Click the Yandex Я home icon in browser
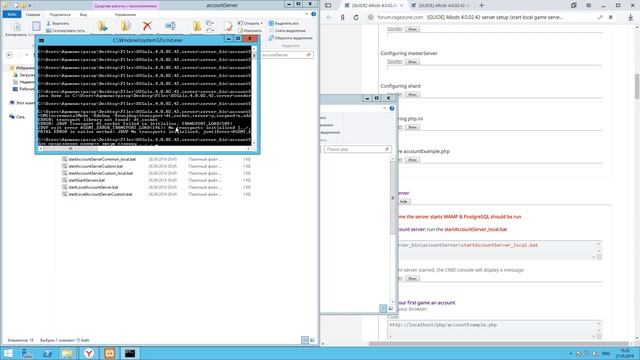 click(342, 17)
